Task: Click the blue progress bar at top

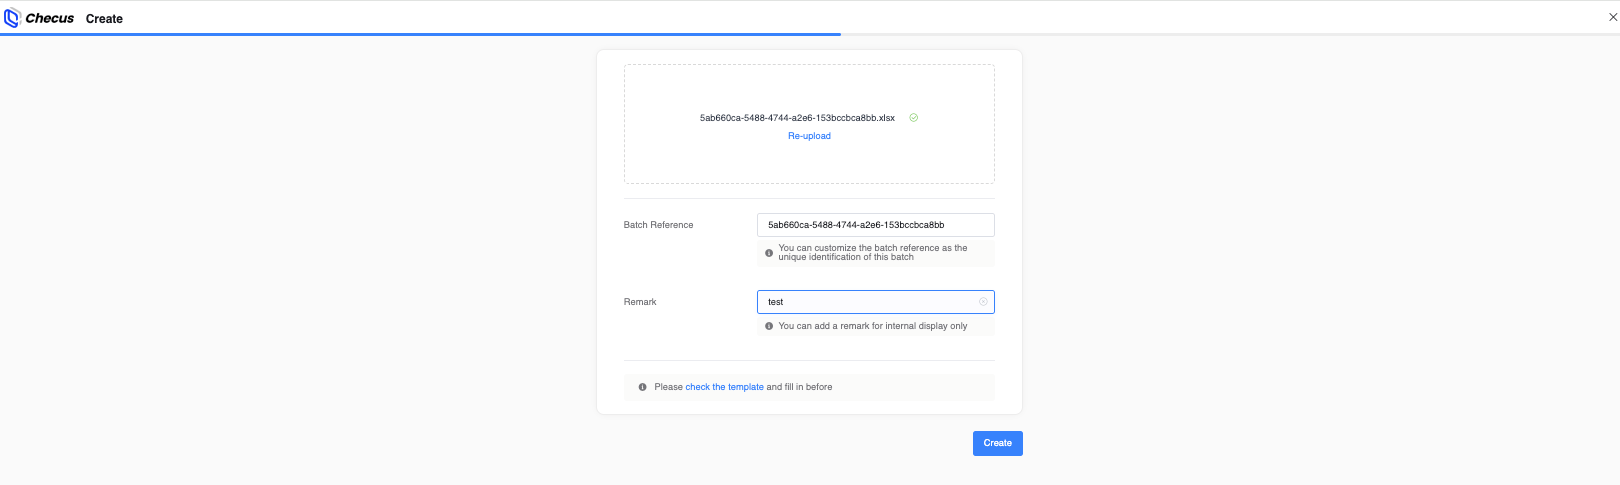Action: [x=420, y=34]
